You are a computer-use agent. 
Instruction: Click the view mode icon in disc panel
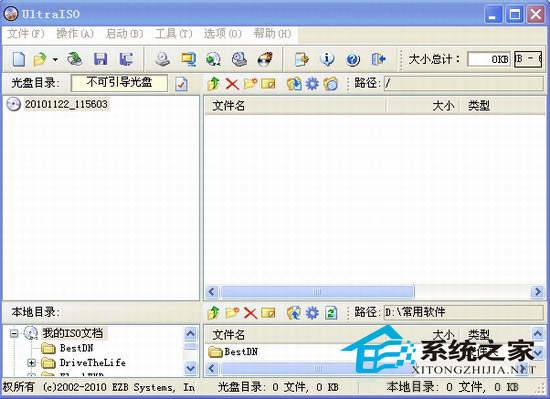[x=330, y=84]
